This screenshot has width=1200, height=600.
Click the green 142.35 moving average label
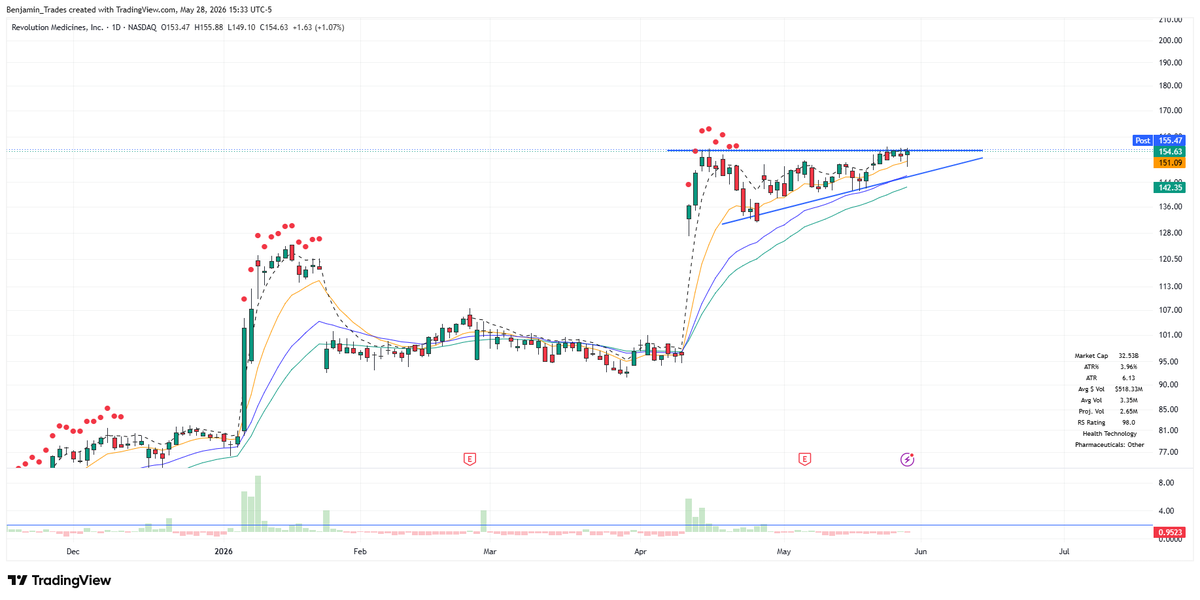coord(1170,187)
